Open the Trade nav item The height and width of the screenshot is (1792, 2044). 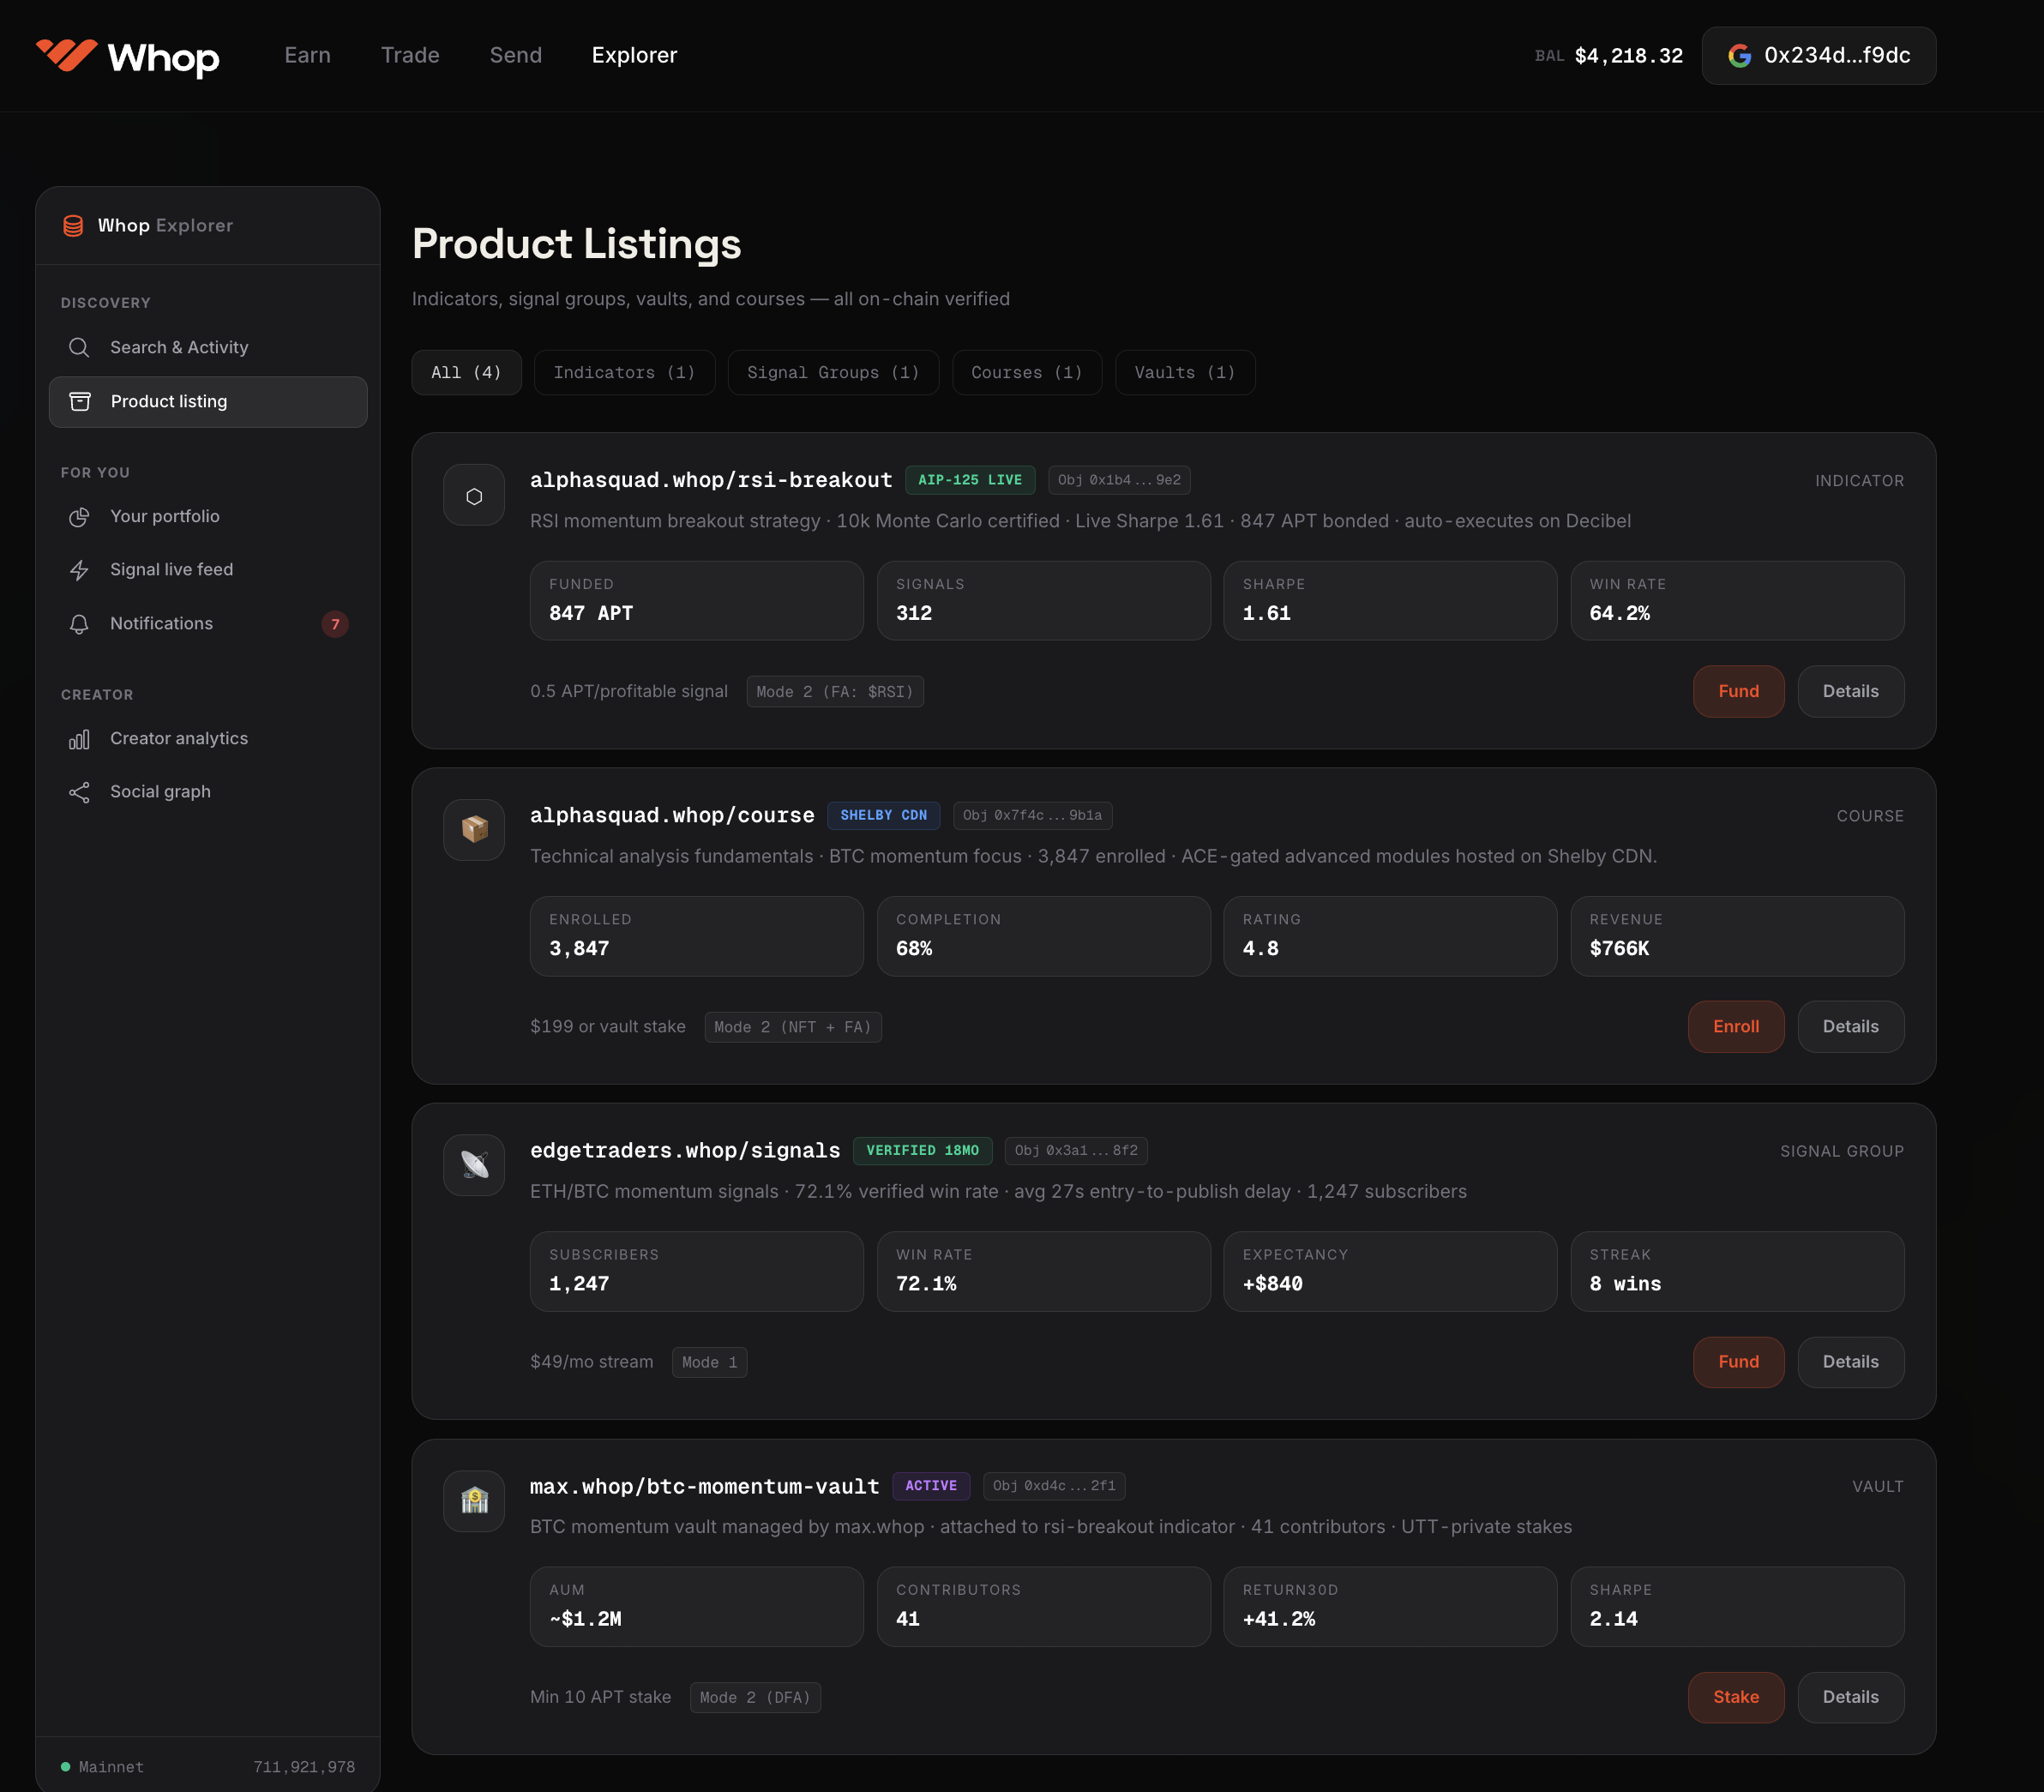pyautogui.click(x=410, y=55)
